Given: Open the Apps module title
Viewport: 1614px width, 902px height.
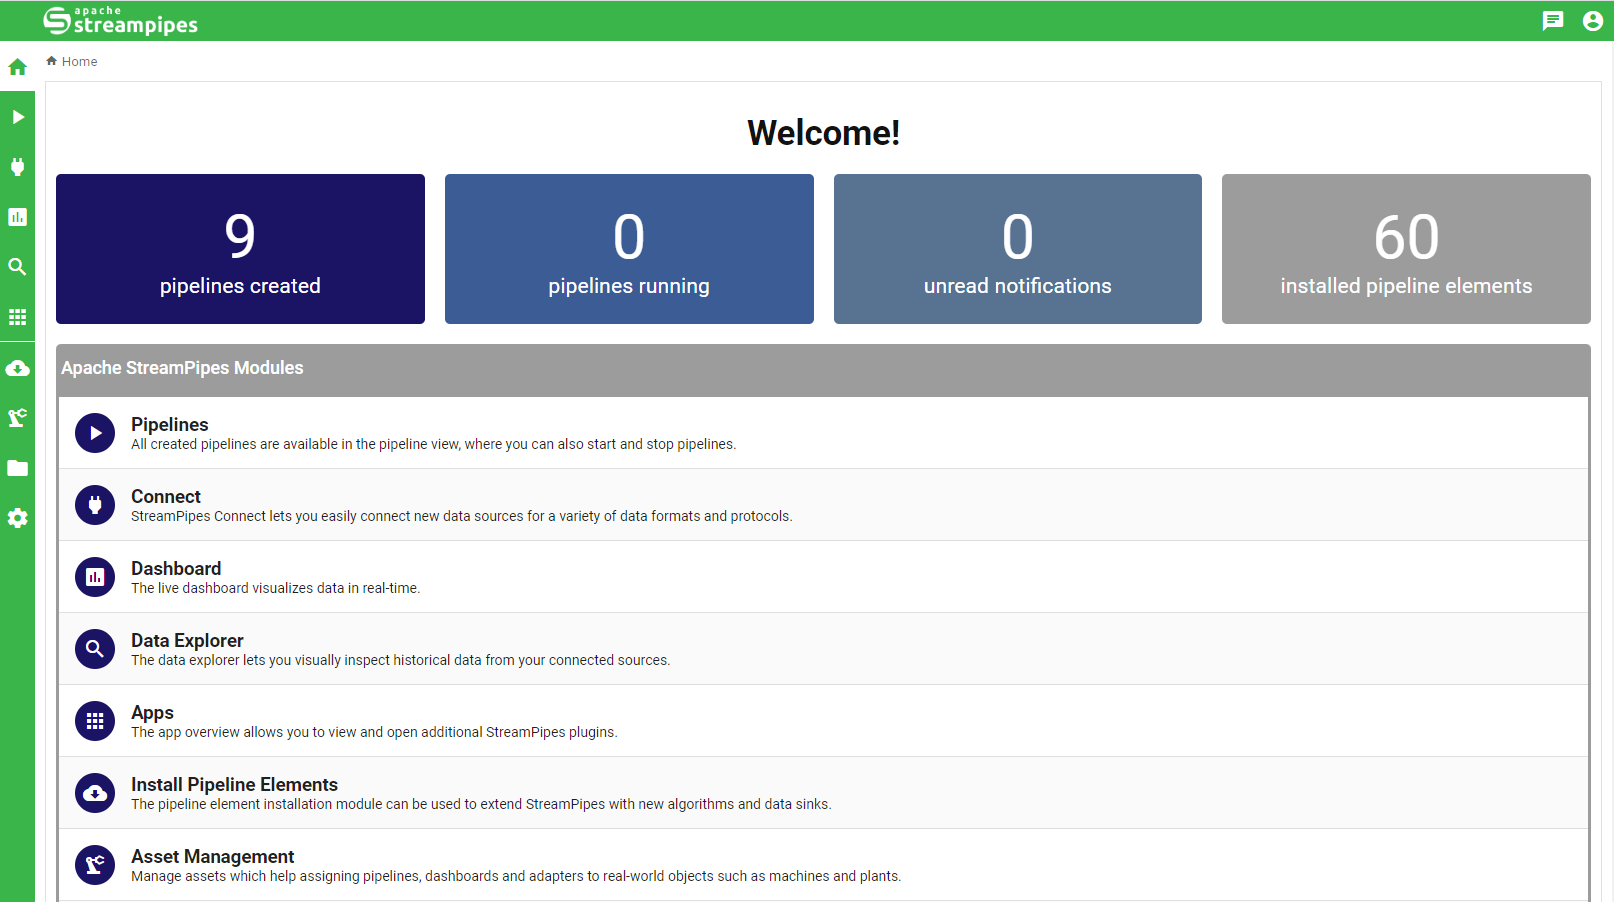Looking at the screenshot, I should (x=152, y=713).
